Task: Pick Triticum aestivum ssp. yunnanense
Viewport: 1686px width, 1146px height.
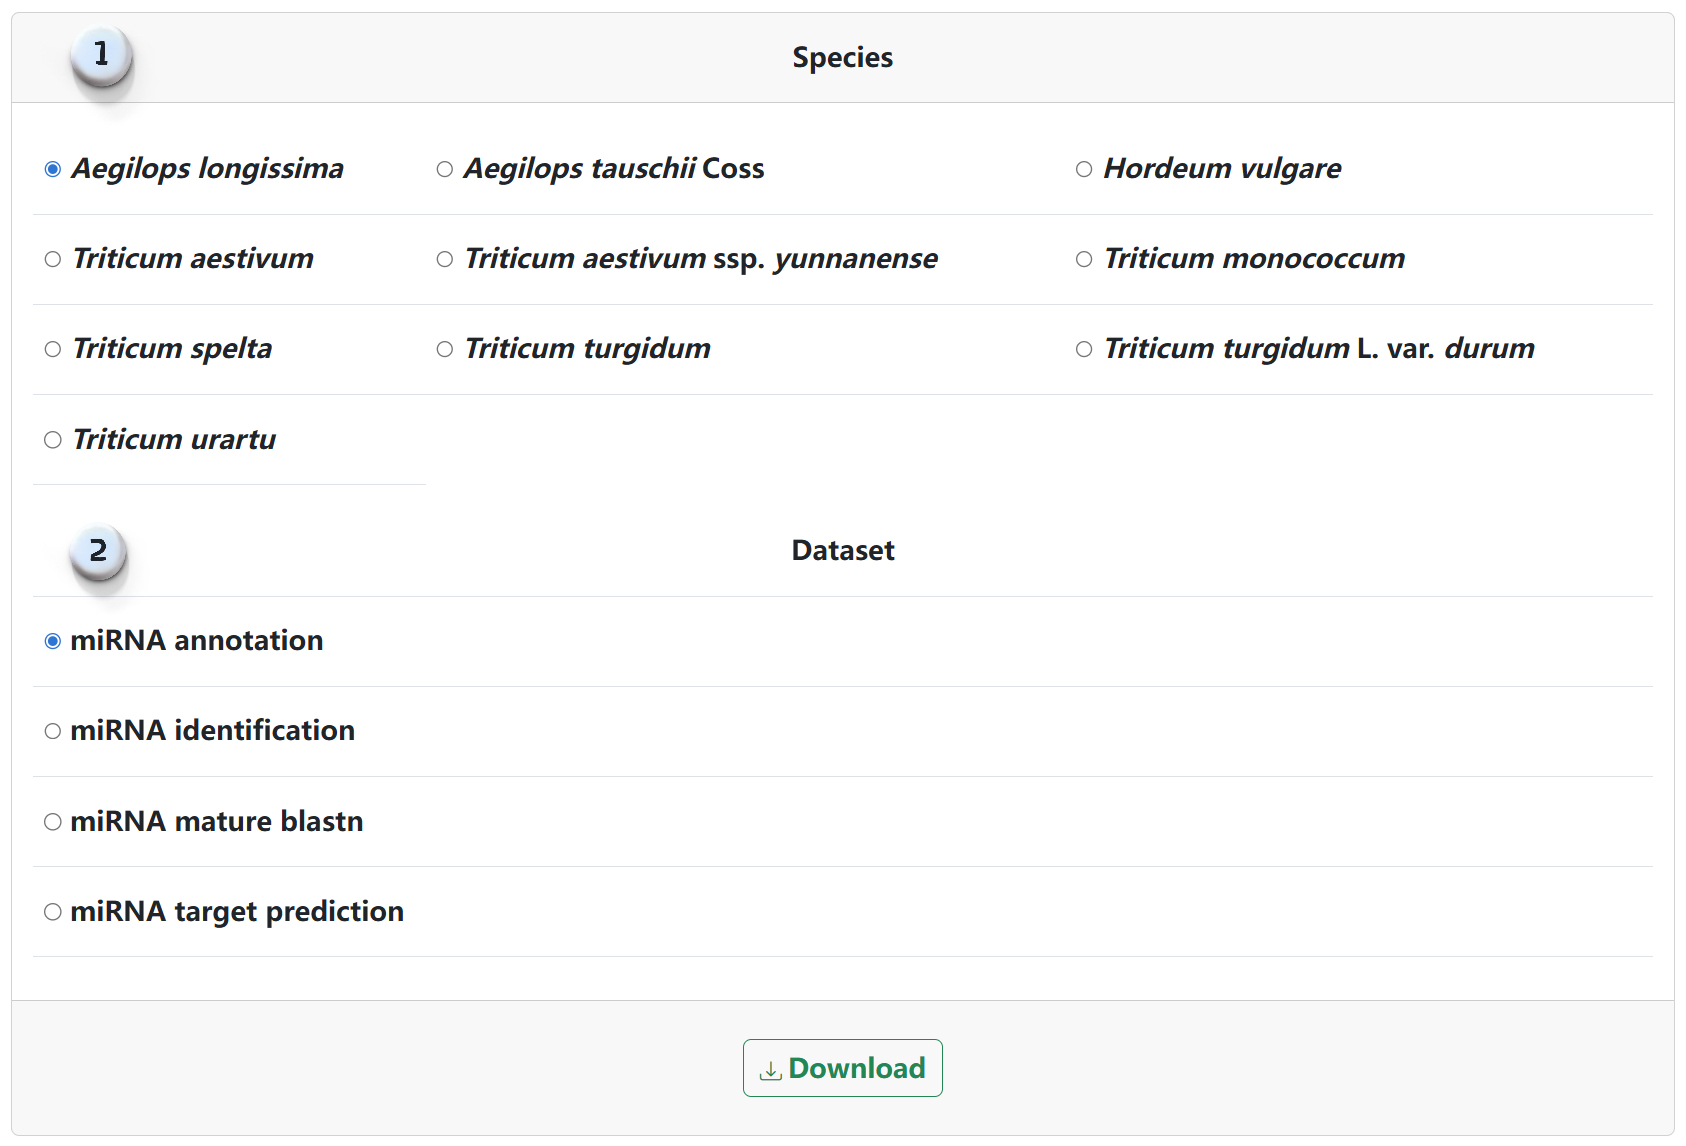Action: point(445,259)
